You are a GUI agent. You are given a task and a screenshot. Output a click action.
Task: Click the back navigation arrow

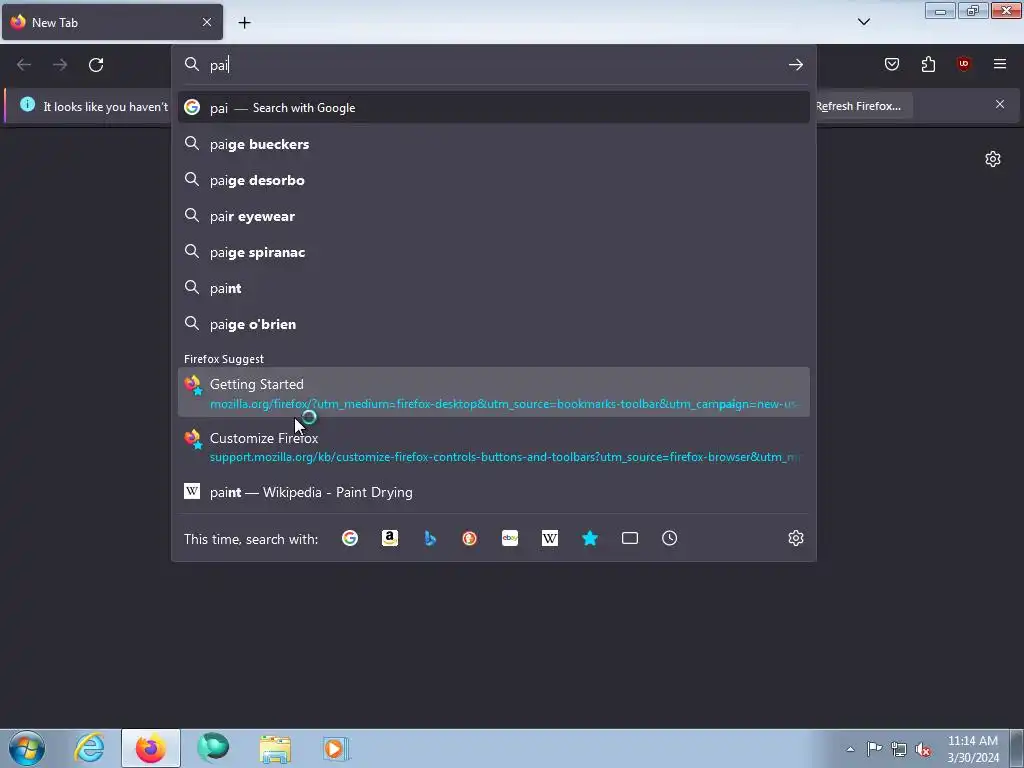click(x=24, y=65)
